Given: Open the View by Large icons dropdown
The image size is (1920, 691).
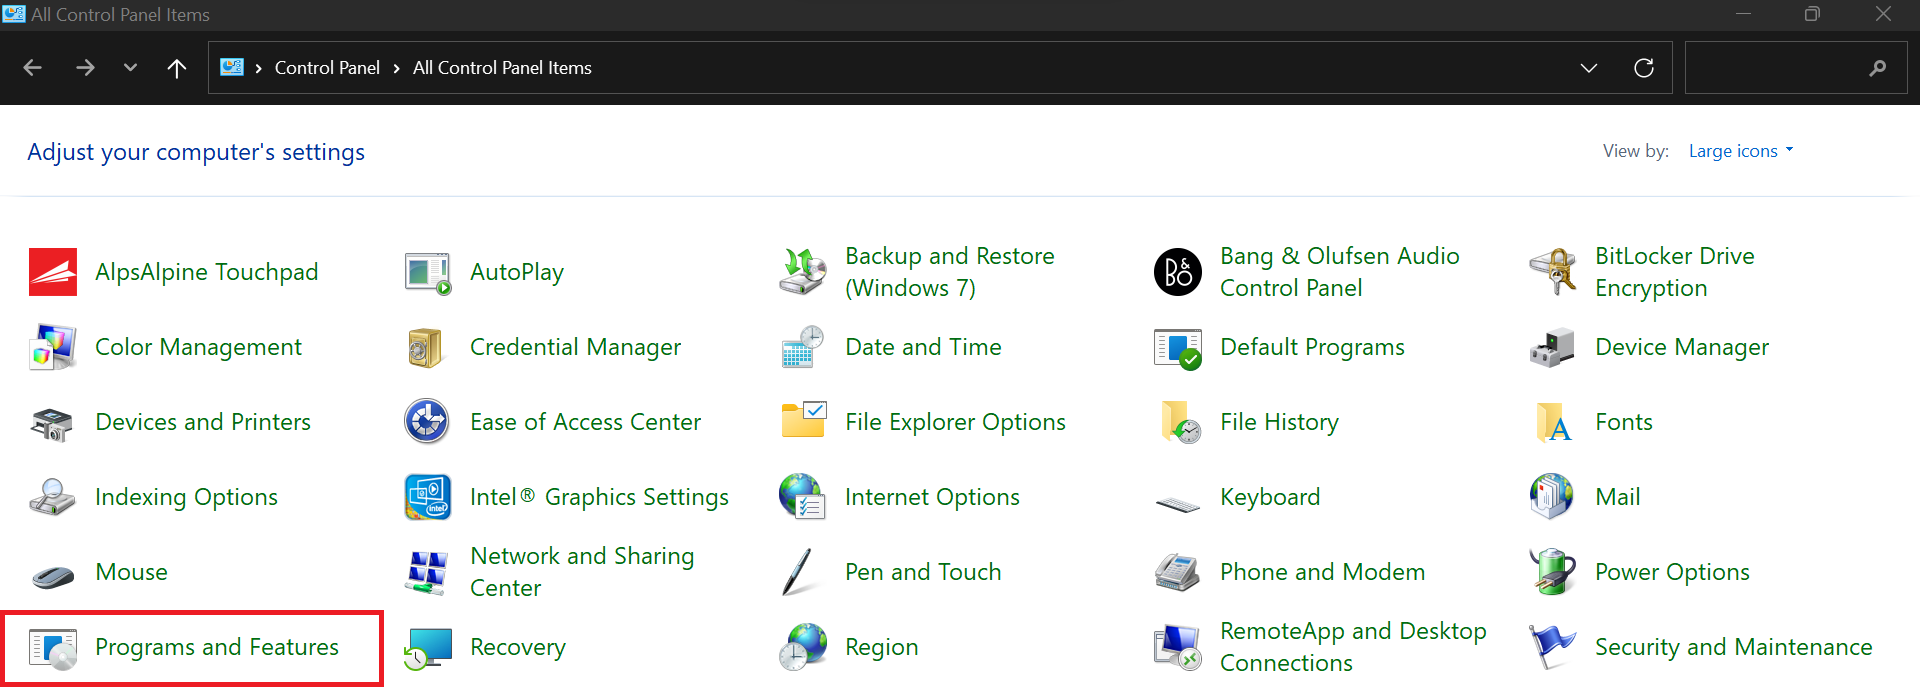Looking at the screenshot, I should (x=1741, y=151).
